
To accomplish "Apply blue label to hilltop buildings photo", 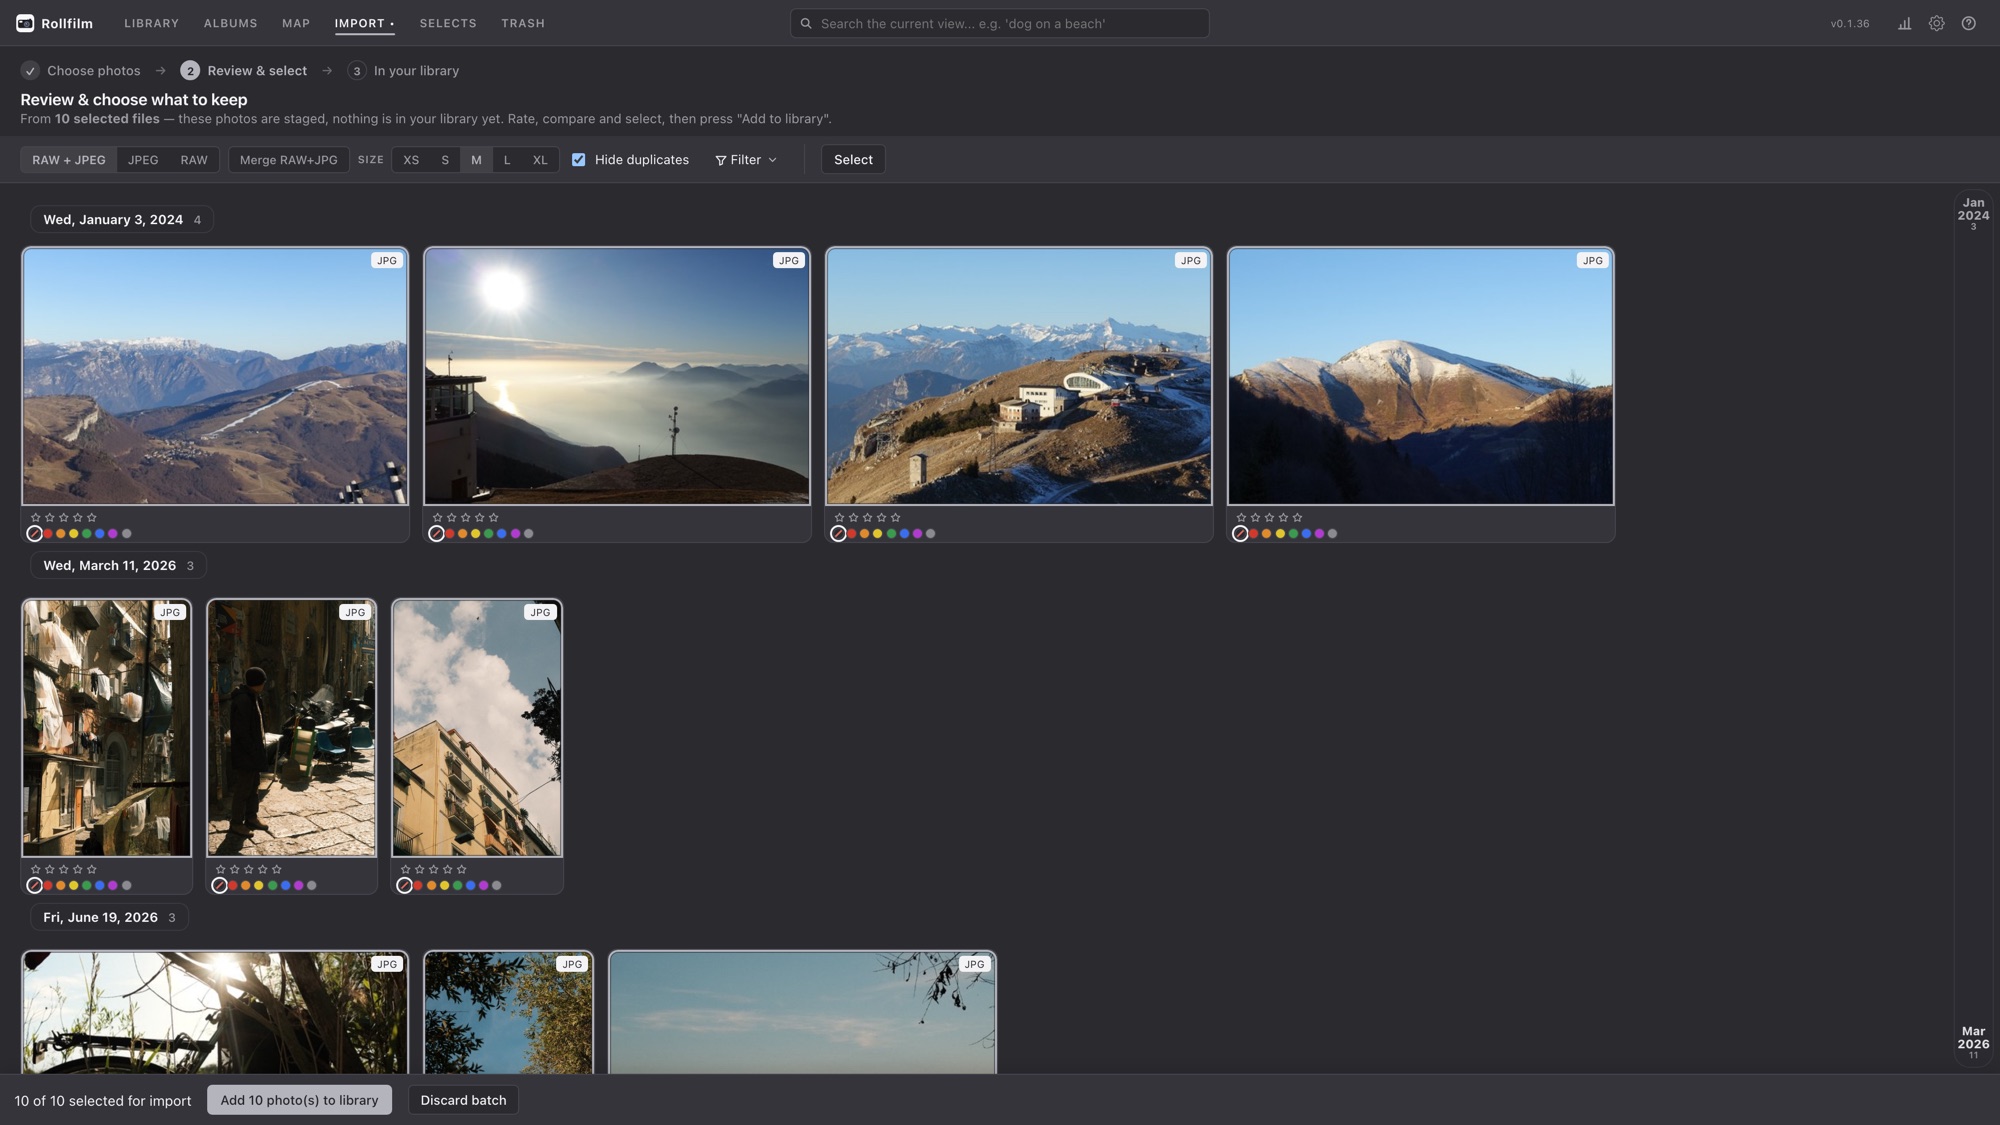I will point(904,534).
